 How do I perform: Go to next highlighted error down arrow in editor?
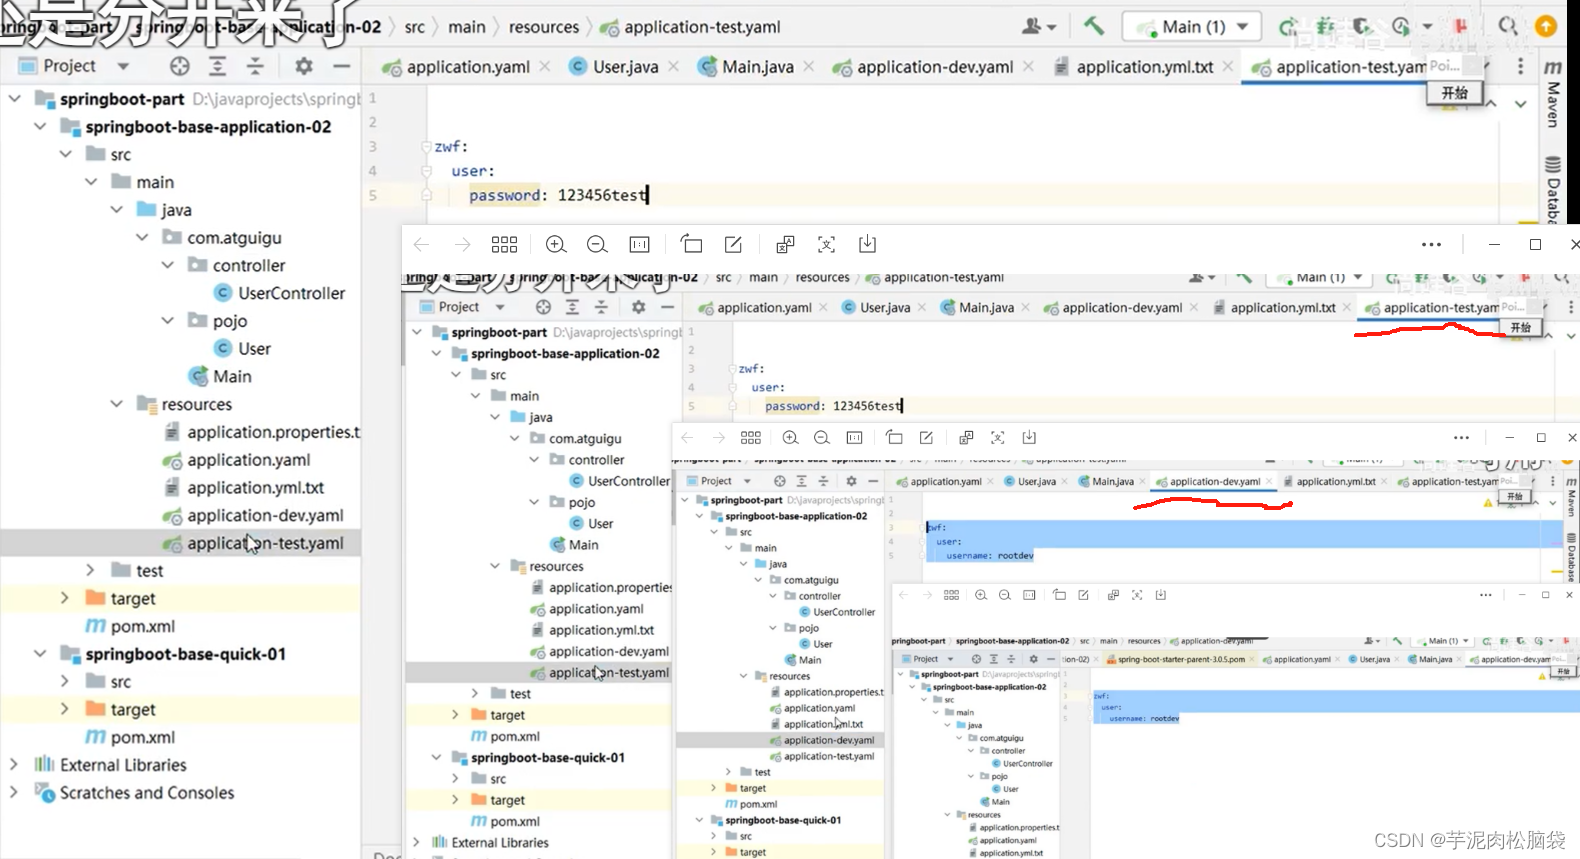(1520, 104)
